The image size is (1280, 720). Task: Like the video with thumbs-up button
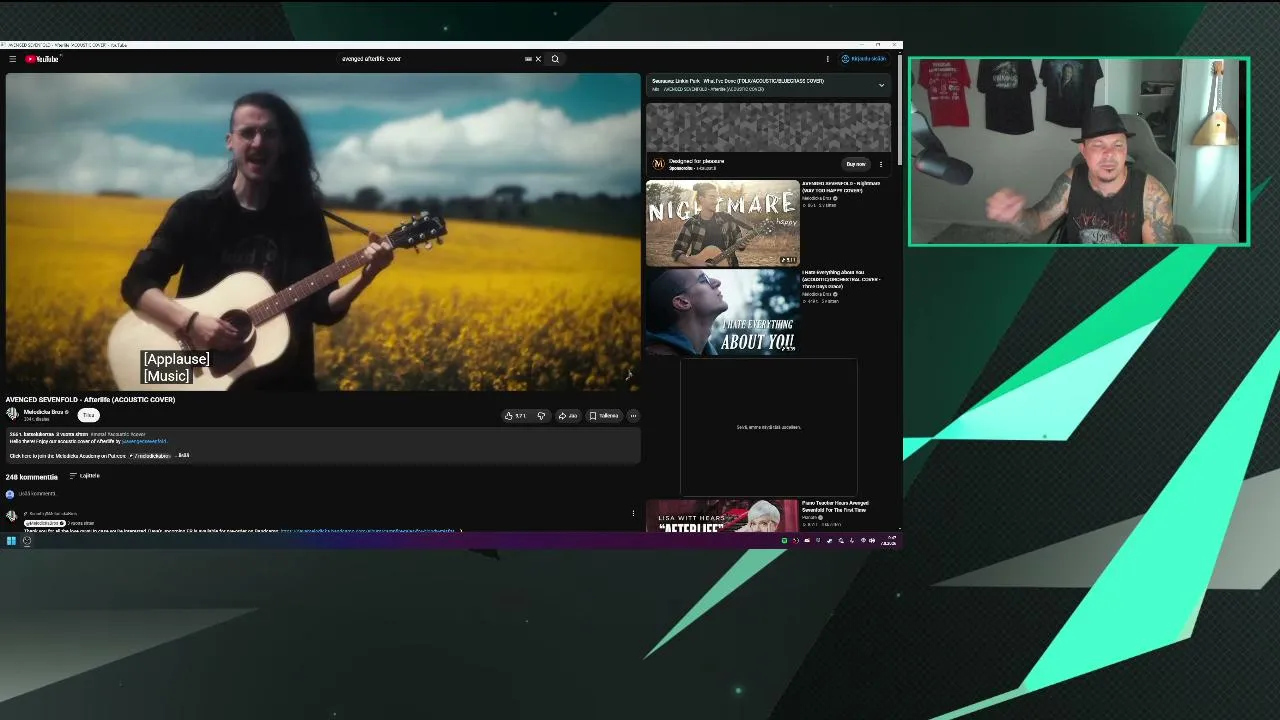[516, 416]
